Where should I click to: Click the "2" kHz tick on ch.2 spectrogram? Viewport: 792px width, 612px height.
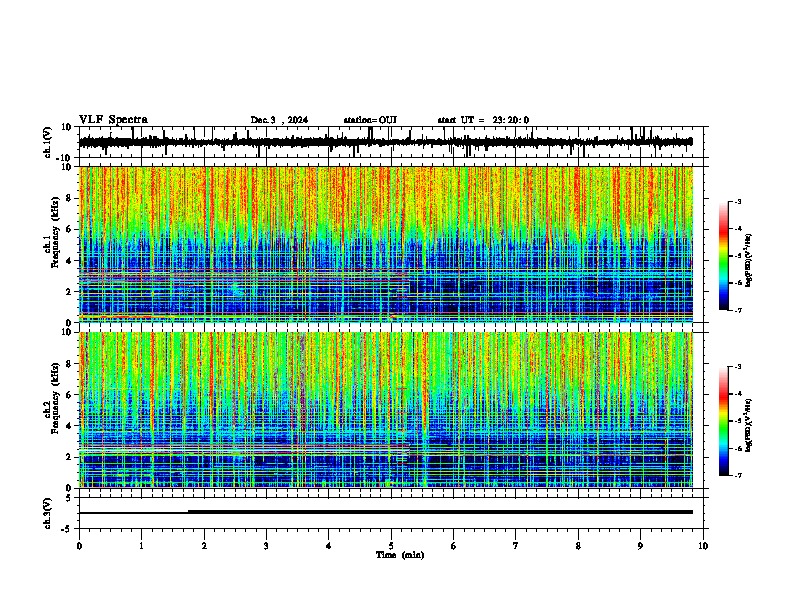[69, 457]
